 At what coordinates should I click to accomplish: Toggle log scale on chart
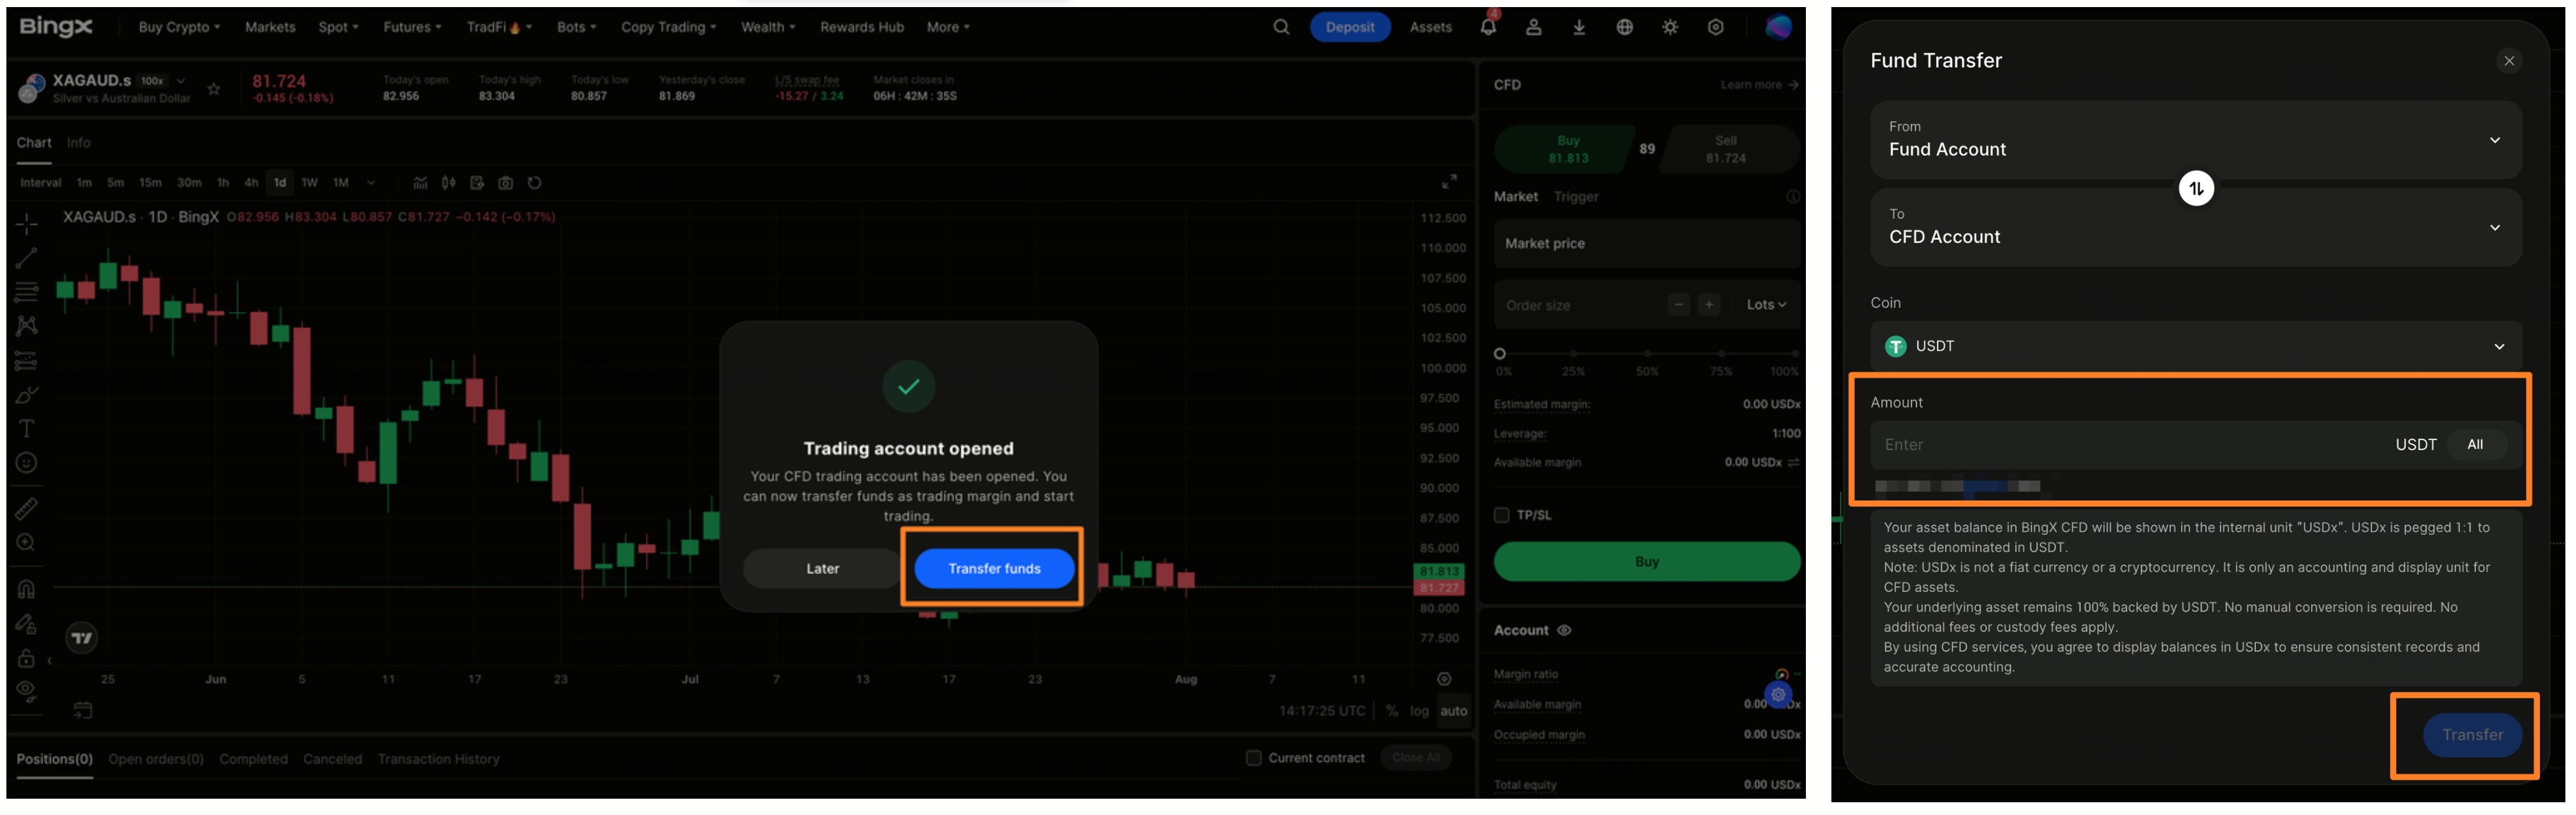pos(1419,711)
